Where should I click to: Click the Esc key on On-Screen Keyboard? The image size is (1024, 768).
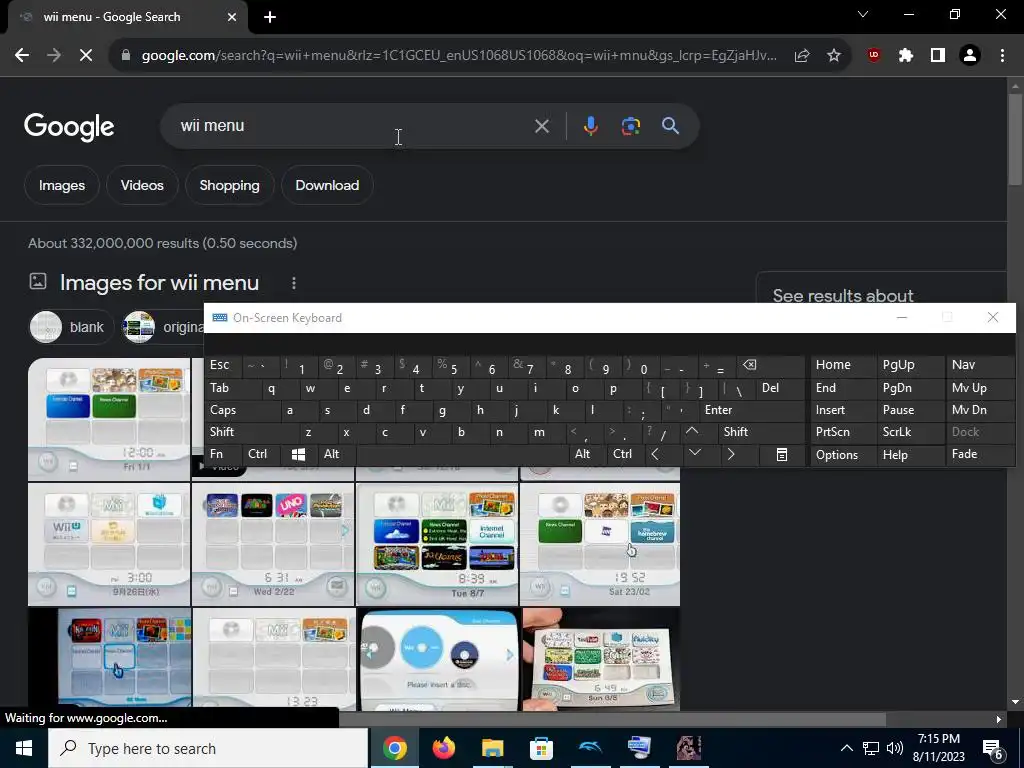tap(222, 365)
